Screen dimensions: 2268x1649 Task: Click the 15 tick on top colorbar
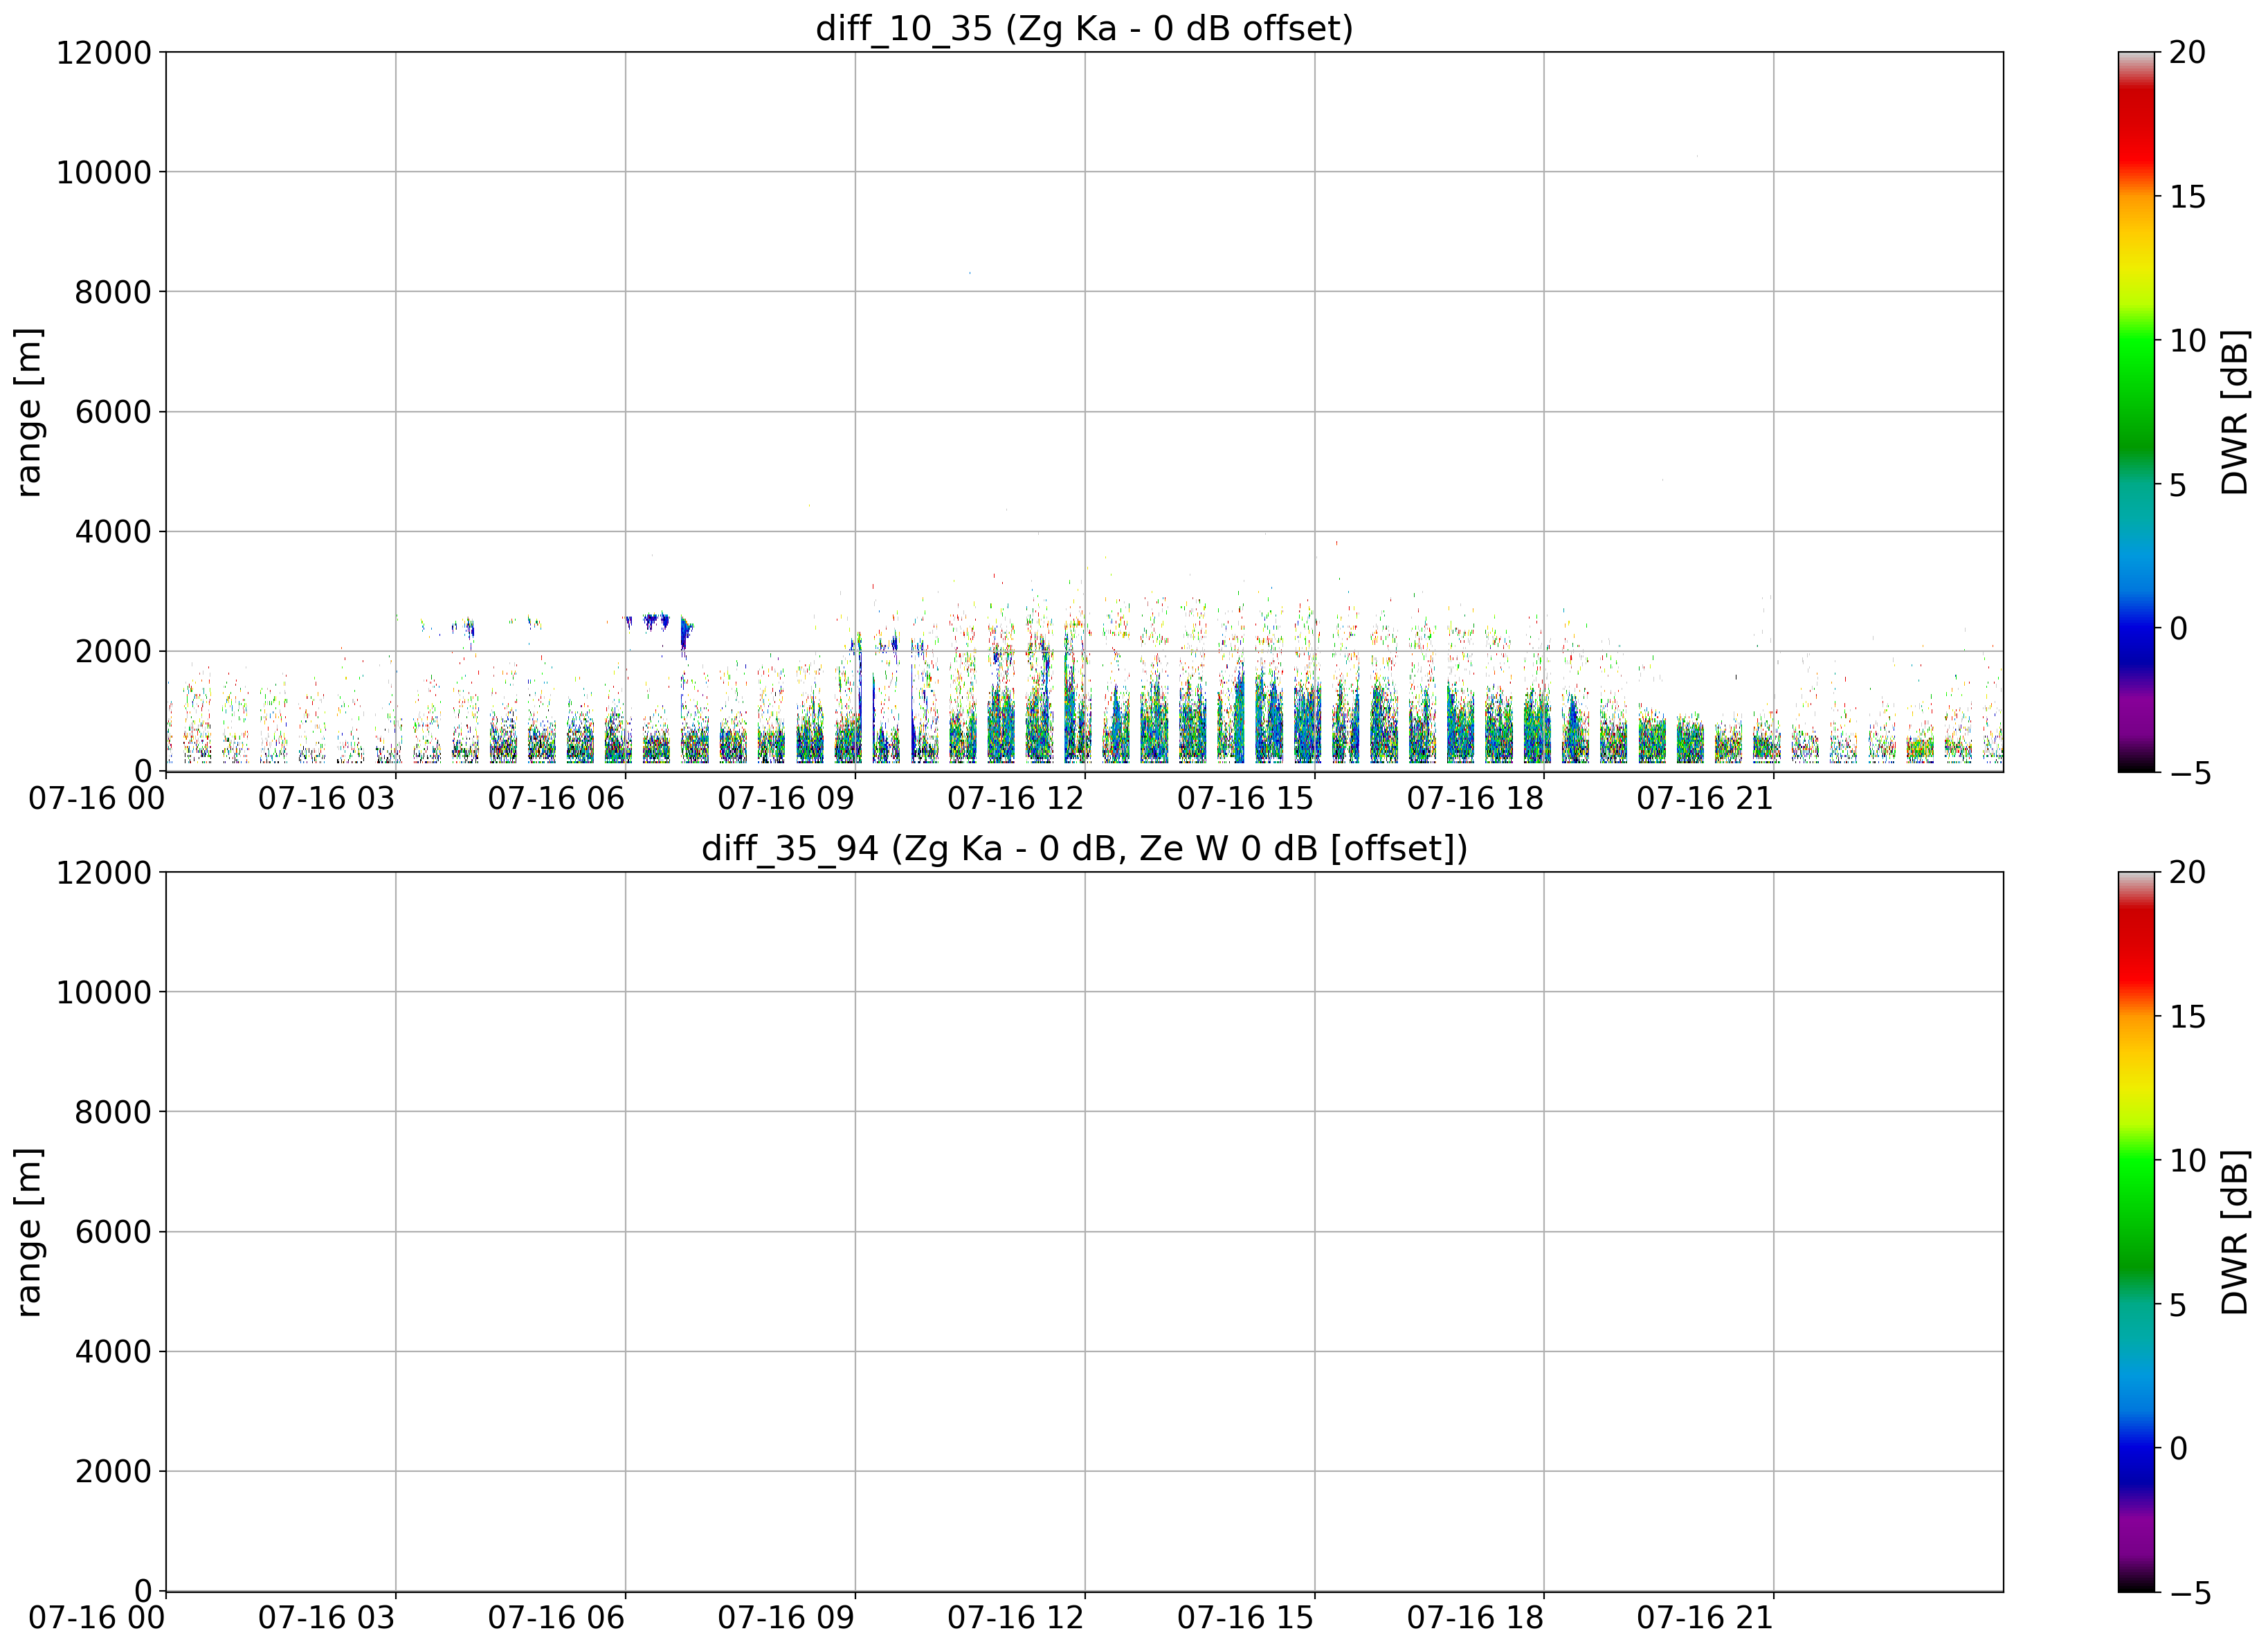(2187, 197)
